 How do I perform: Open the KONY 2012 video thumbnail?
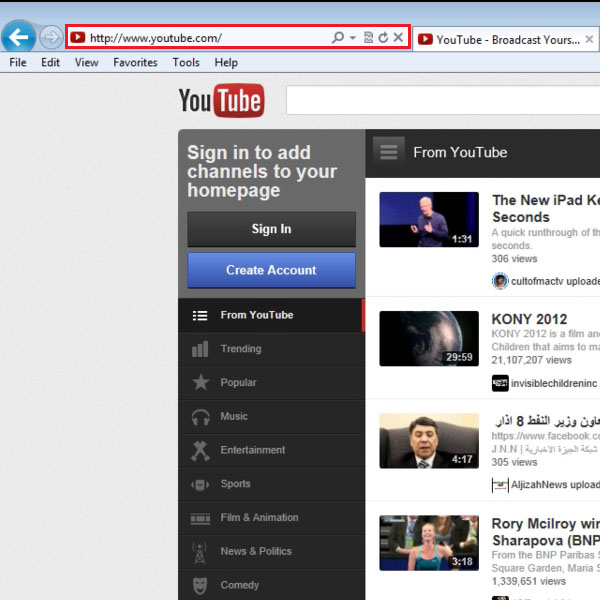[429, 339]
